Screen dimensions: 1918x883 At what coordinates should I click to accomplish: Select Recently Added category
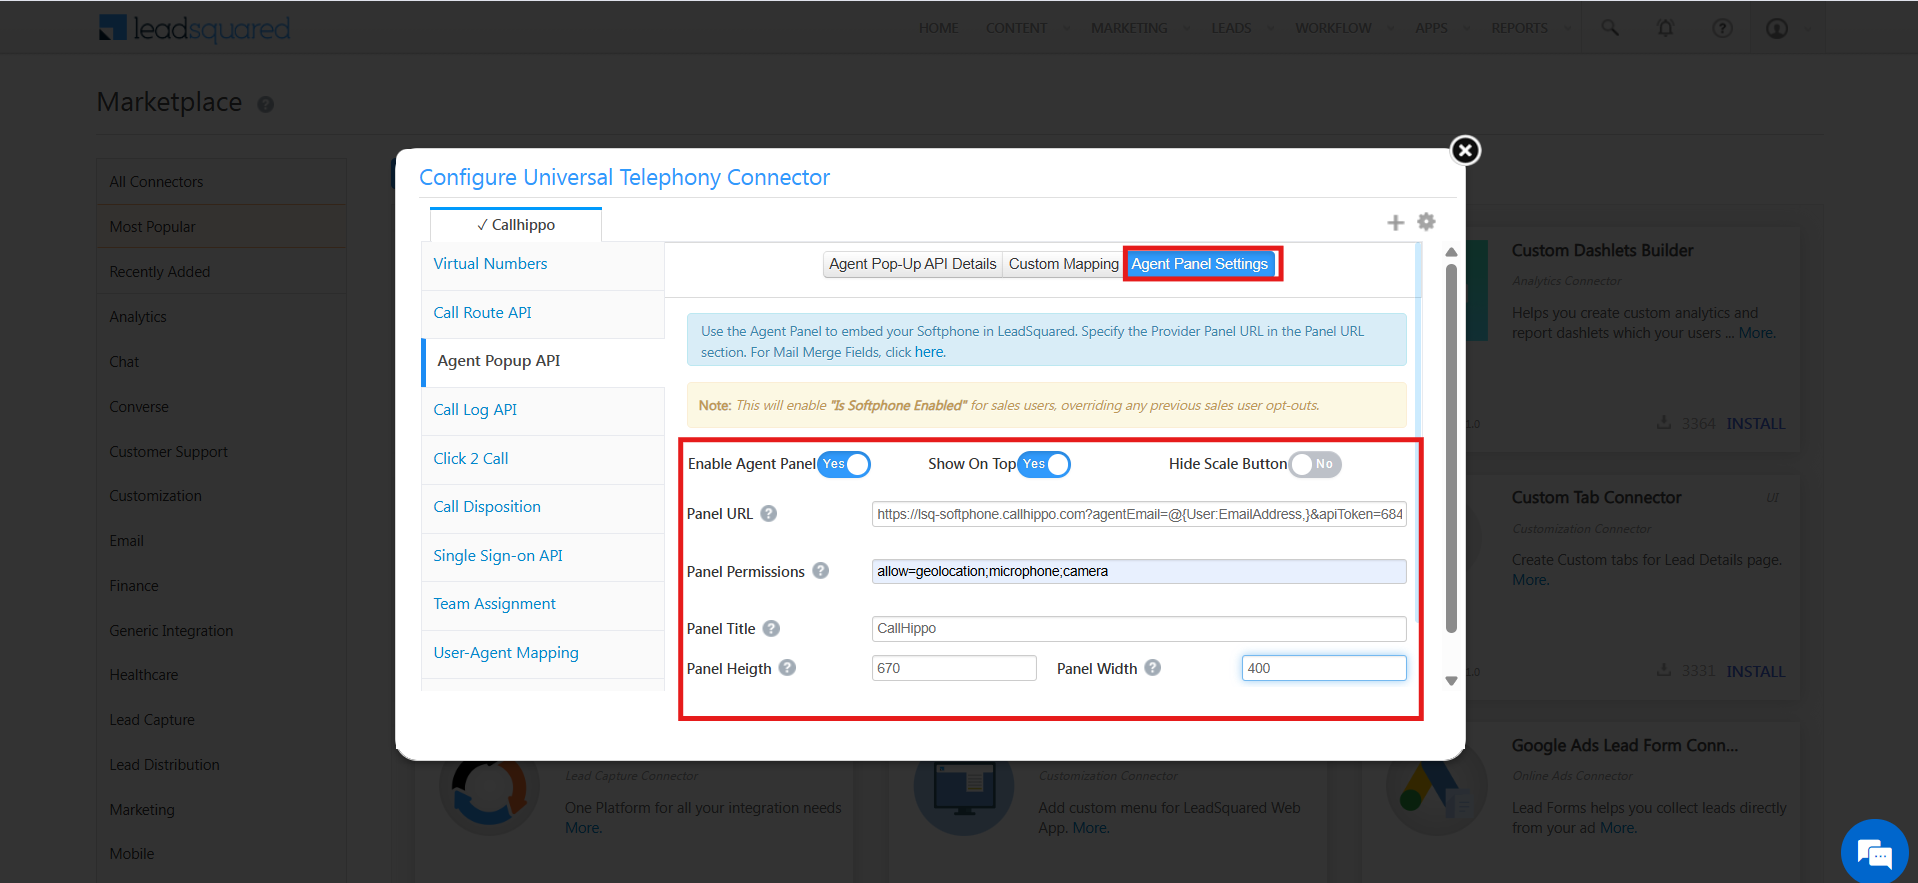(221, 272)
